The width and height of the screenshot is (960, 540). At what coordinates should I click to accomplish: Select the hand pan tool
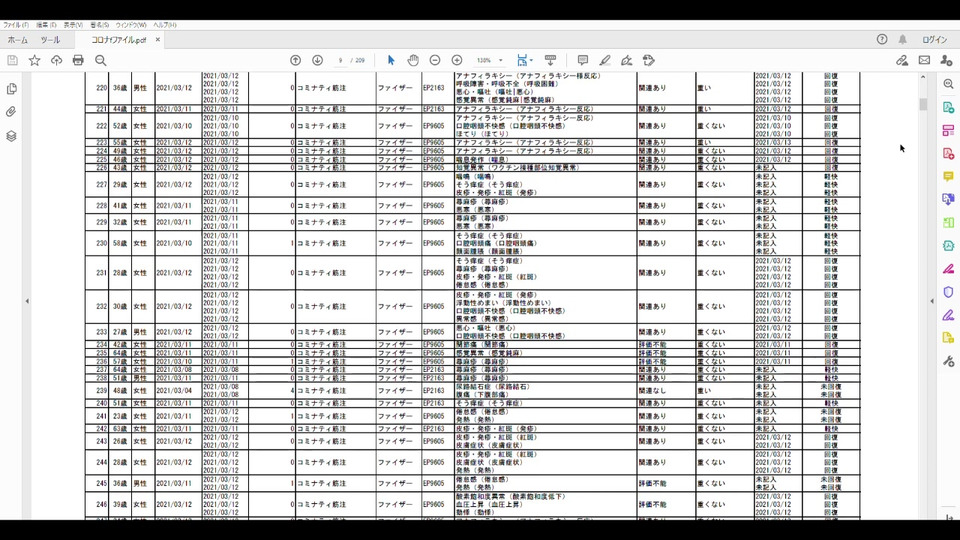click(413, 60)
